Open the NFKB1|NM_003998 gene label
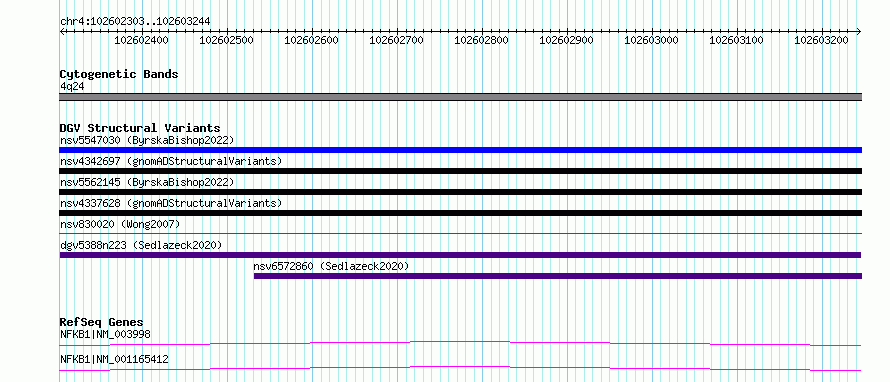 point(105,334)
